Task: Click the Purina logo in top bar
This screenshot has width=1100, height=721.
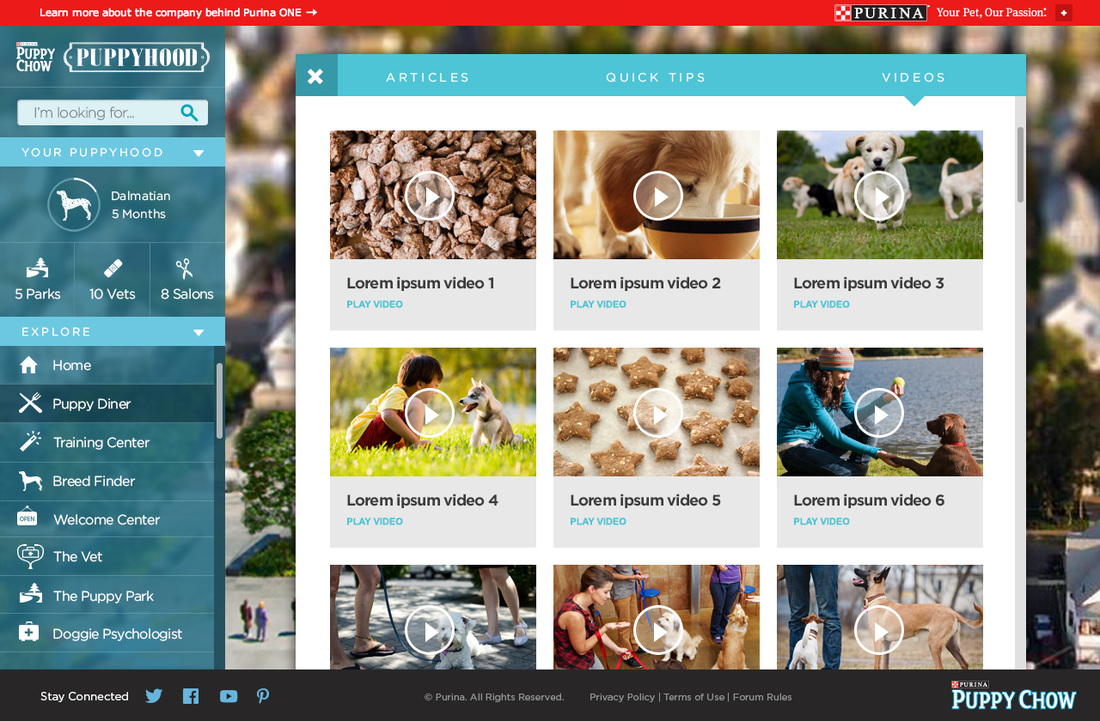Action: pyautogui.click(x=881, y=13)
